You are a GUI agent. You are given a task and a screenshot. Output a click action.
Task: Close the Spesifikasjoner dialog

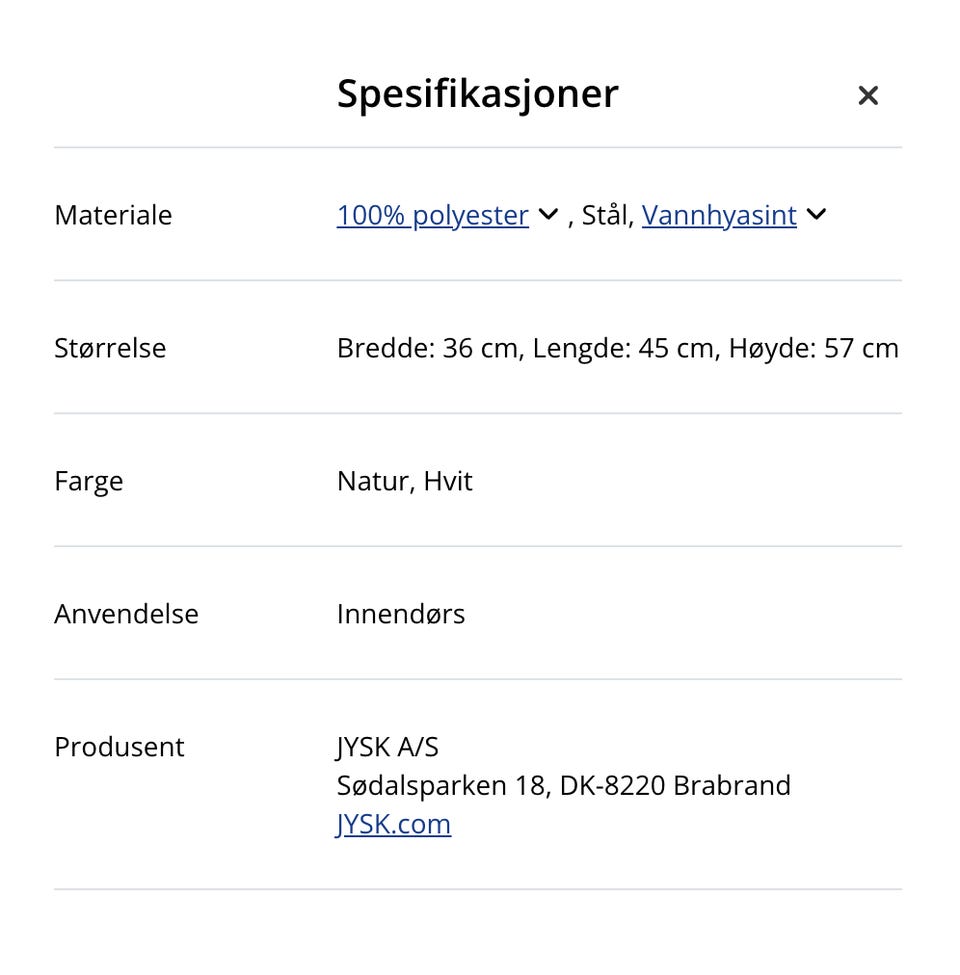pos(868,95)
